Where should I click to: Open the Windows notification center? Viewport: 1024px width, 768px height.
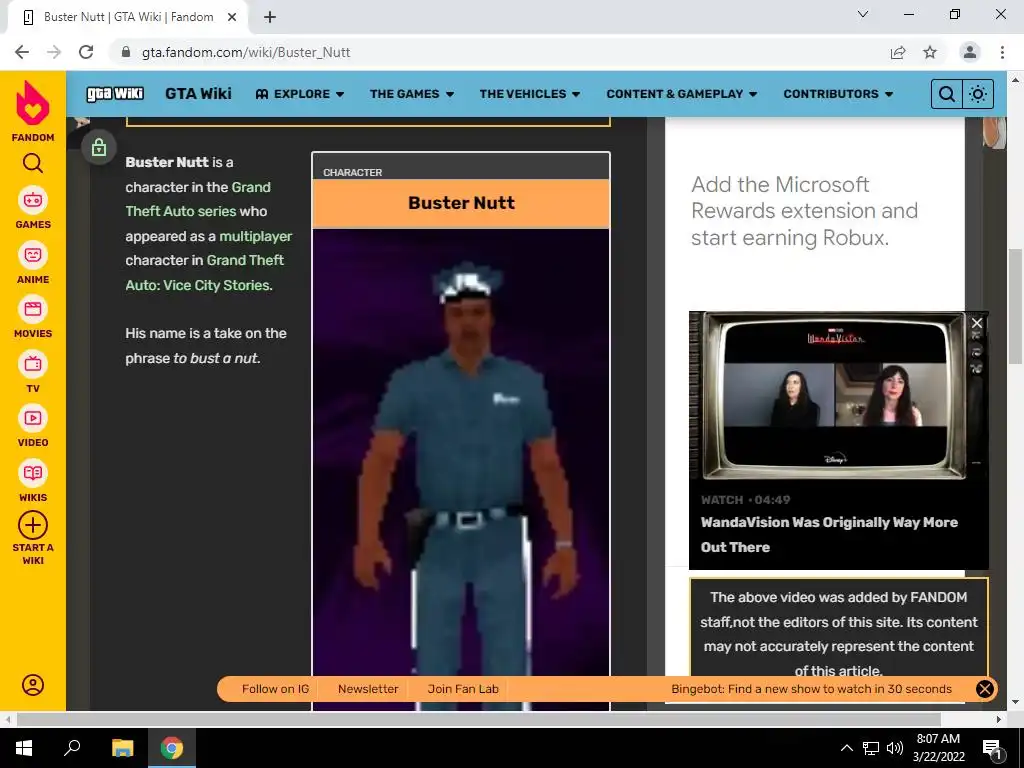pyautogui.click(x=993, y=748)
